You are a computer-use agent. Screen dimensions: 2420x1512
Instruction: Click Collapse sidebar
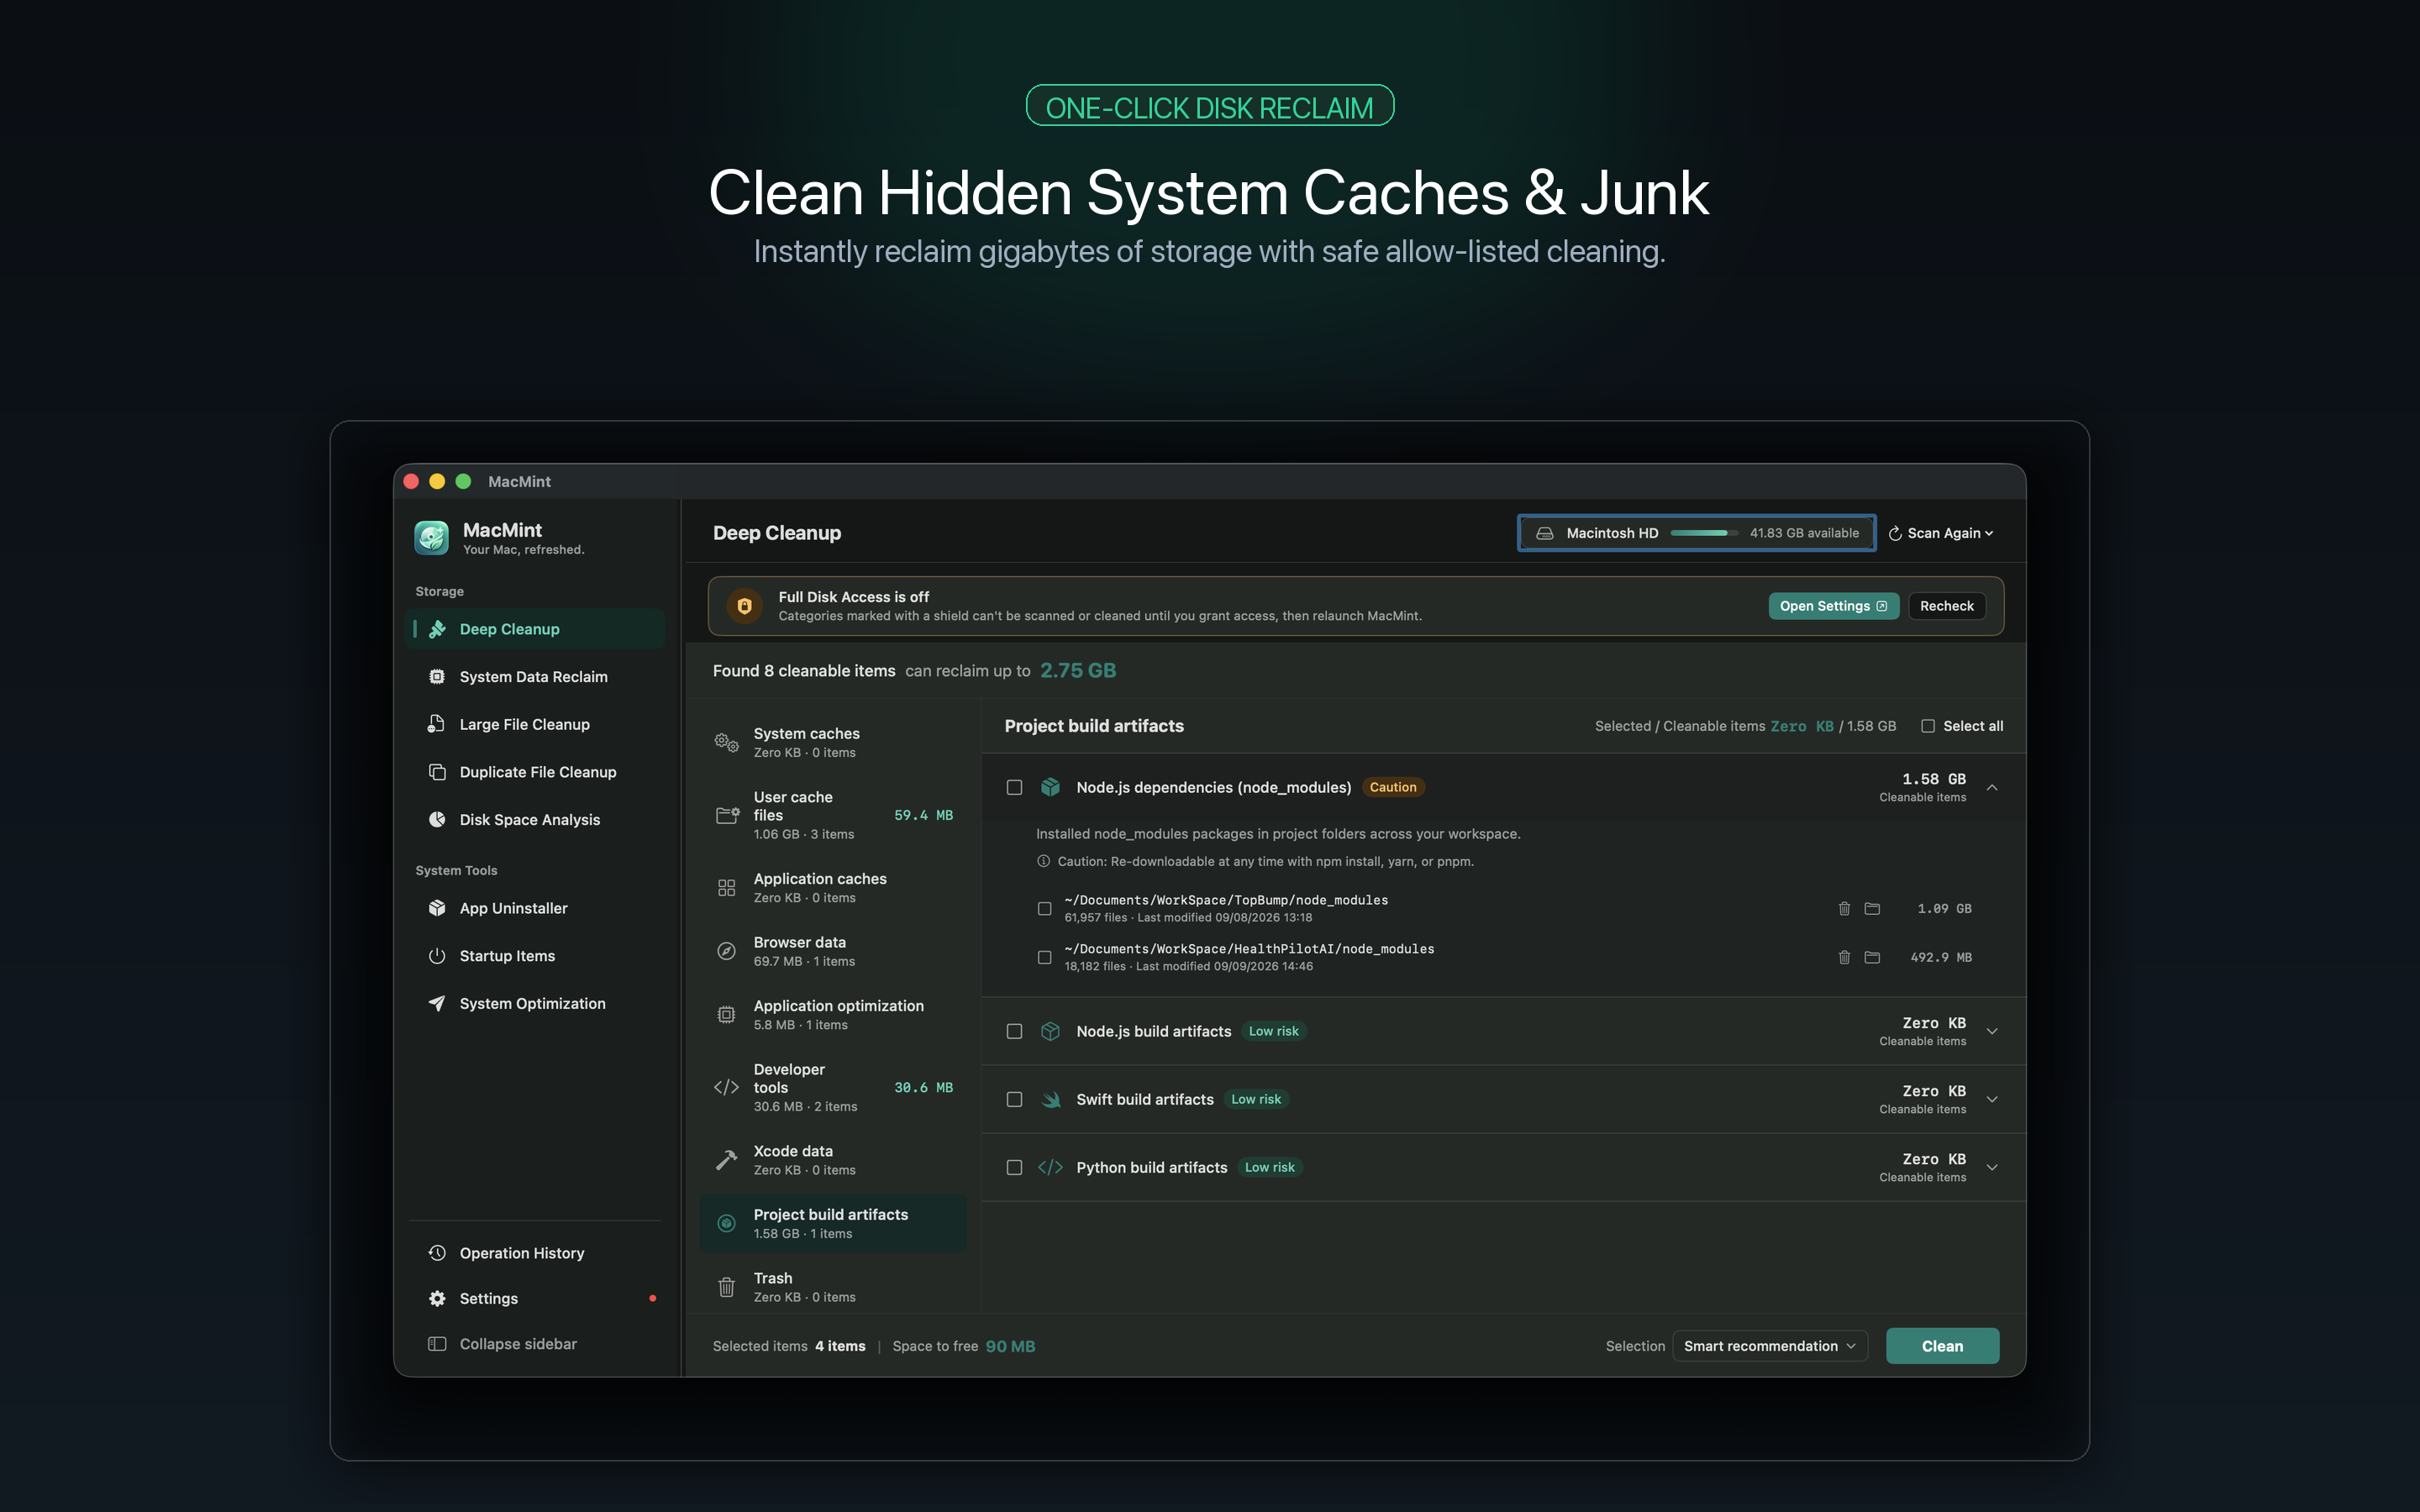[x=535, y=1344]
